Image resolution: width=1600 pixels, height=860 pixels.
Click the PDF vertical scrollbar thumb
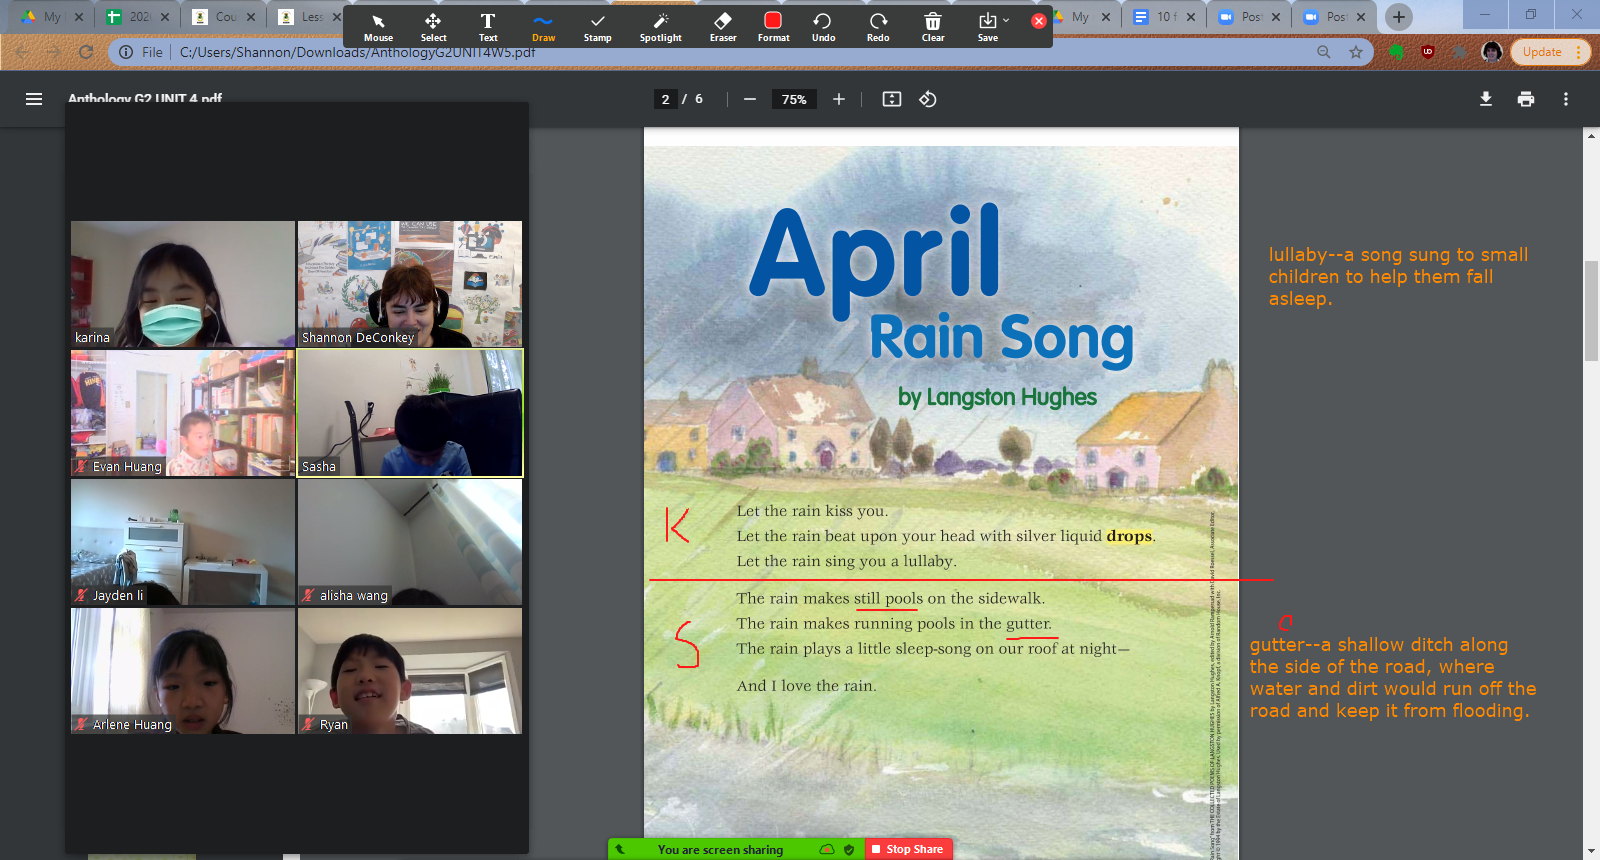[x=1591, y=310]
